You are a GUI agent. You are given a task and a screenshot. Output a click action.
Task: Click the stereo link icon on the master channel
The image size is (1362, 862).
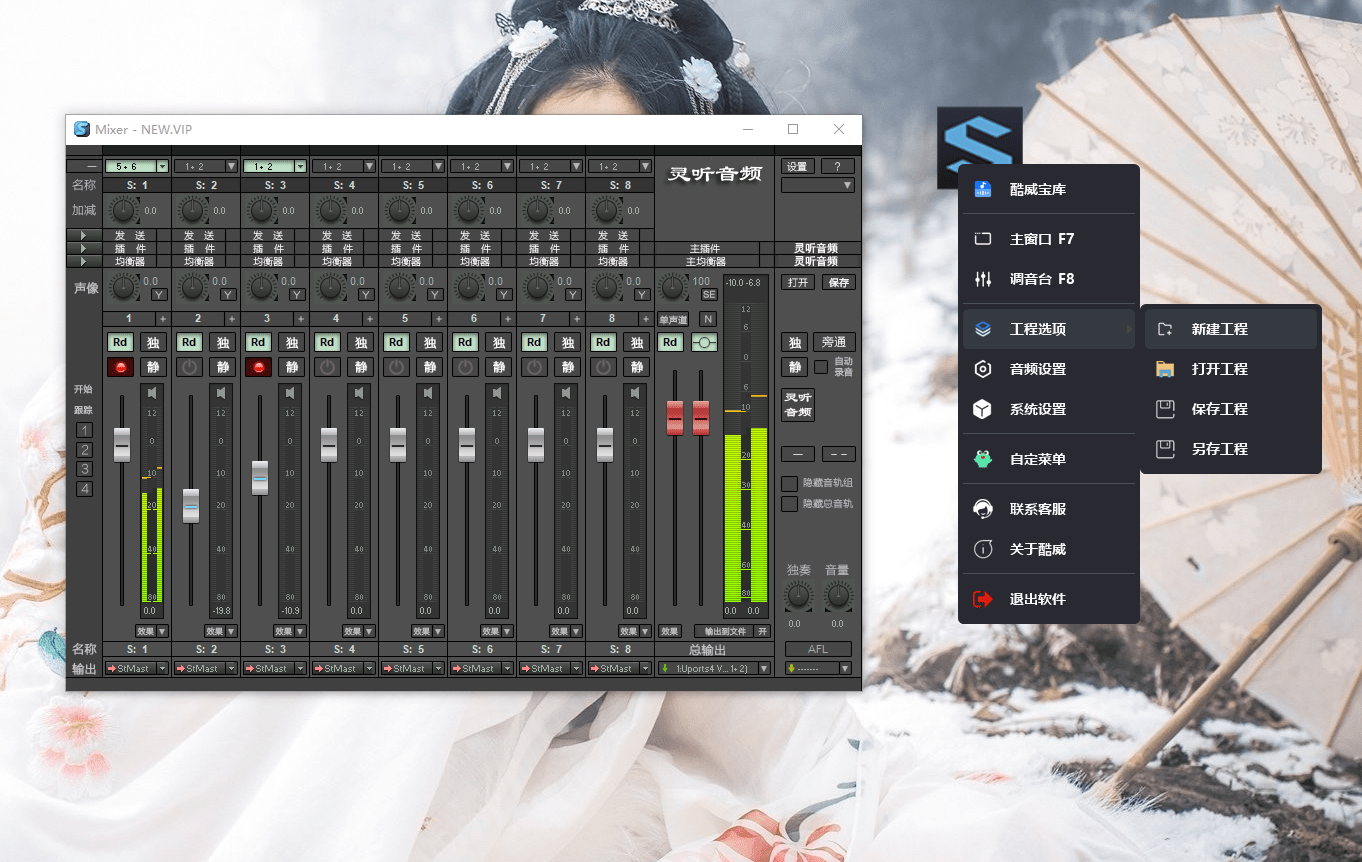[x=705, y=342]
